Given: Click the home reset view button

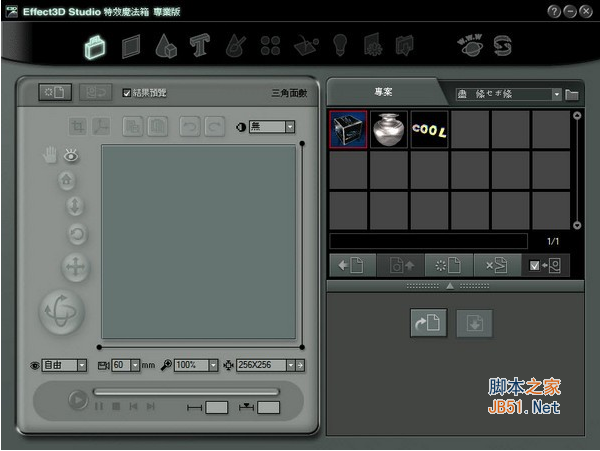Looking at the screenshot, I should click(67, 180).
